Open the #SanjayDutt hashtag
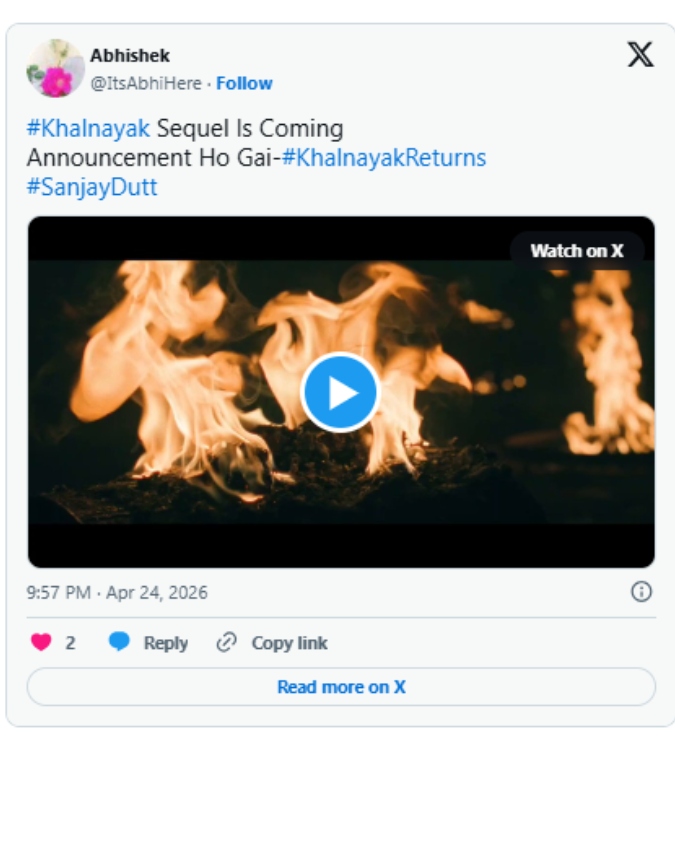 pos(92,187)
